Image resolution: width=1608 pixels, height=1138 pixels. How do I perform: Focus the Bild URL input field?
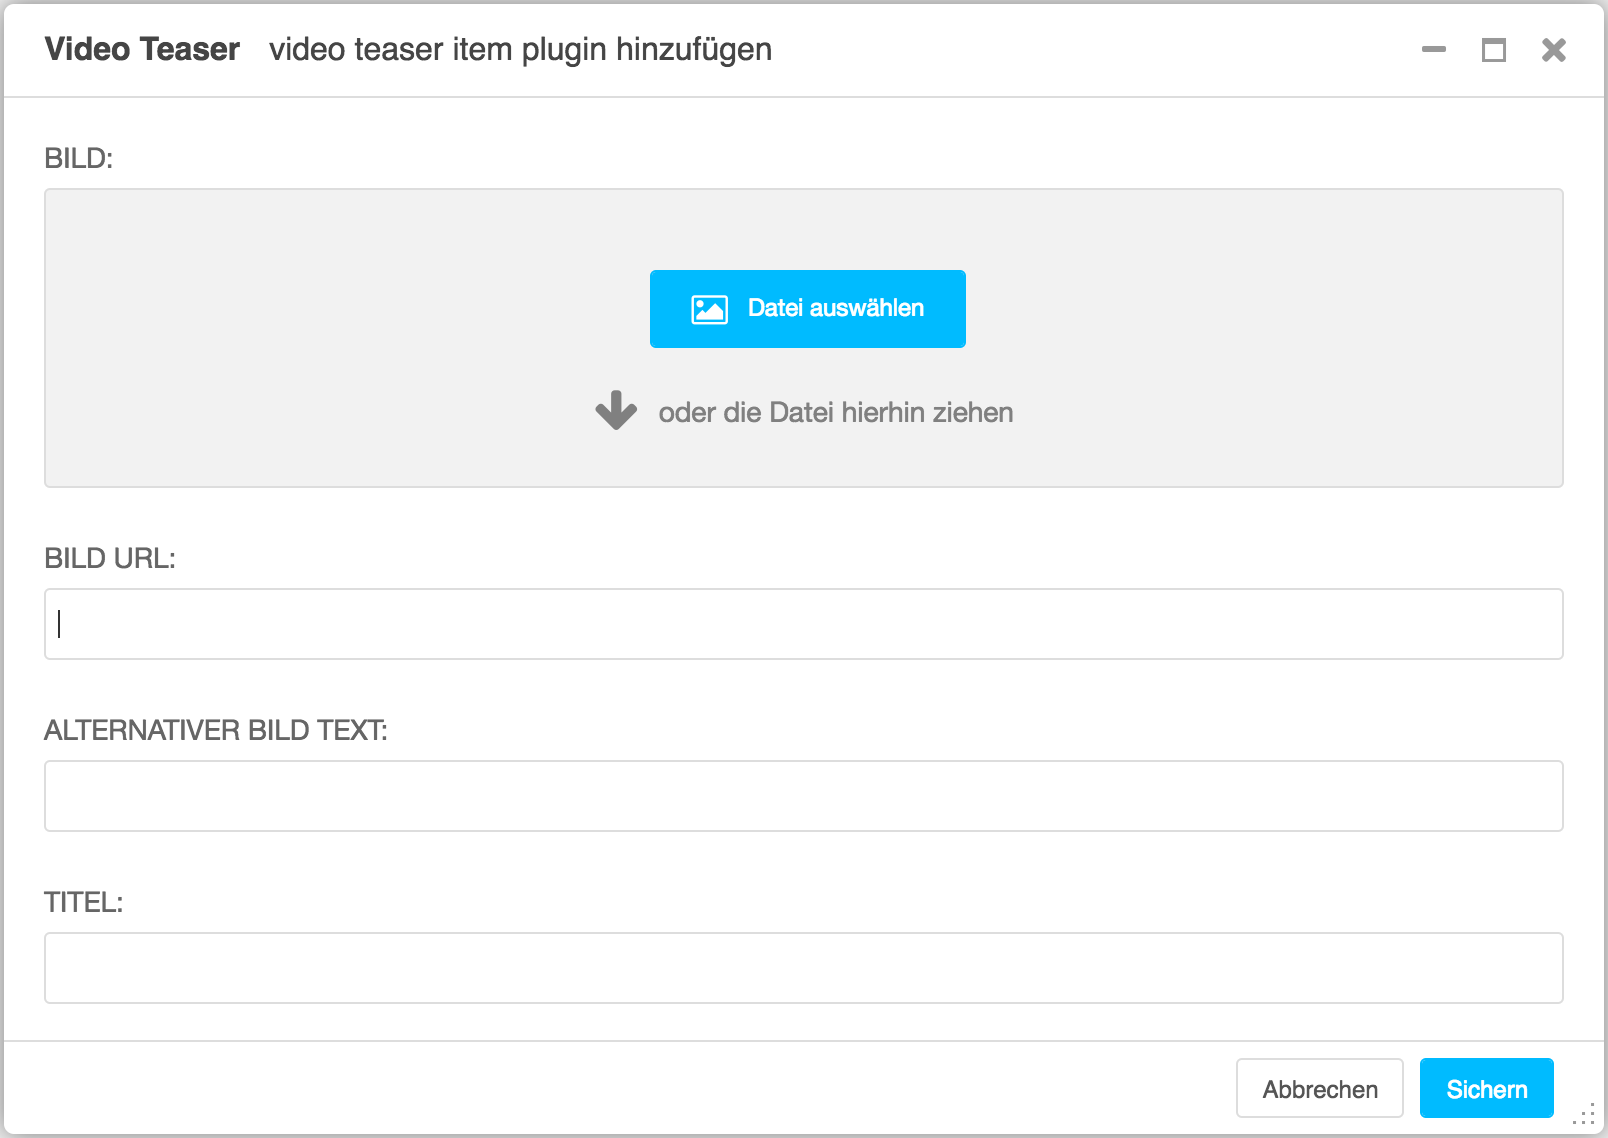coord(803,624)
